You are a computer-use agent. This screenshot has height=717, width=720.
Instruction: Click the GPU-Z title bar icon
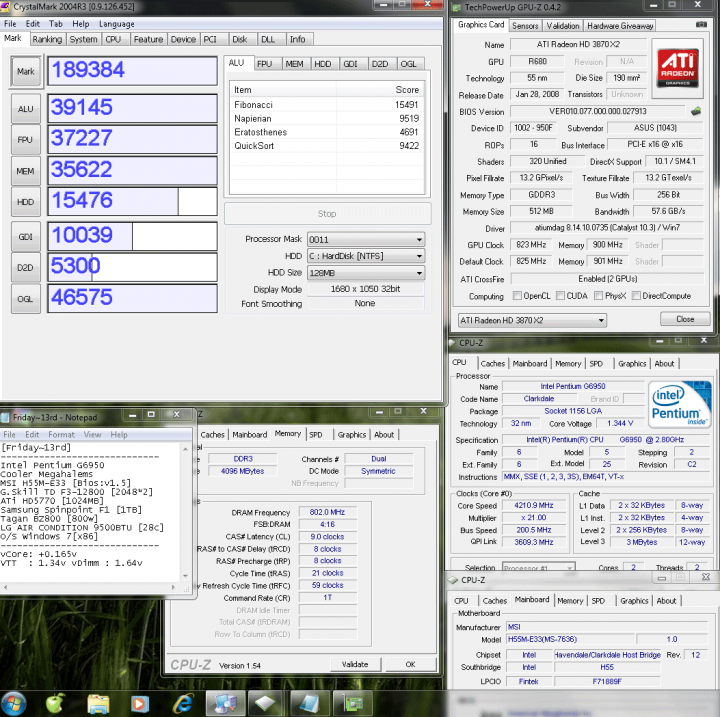[x=456, y=7]
